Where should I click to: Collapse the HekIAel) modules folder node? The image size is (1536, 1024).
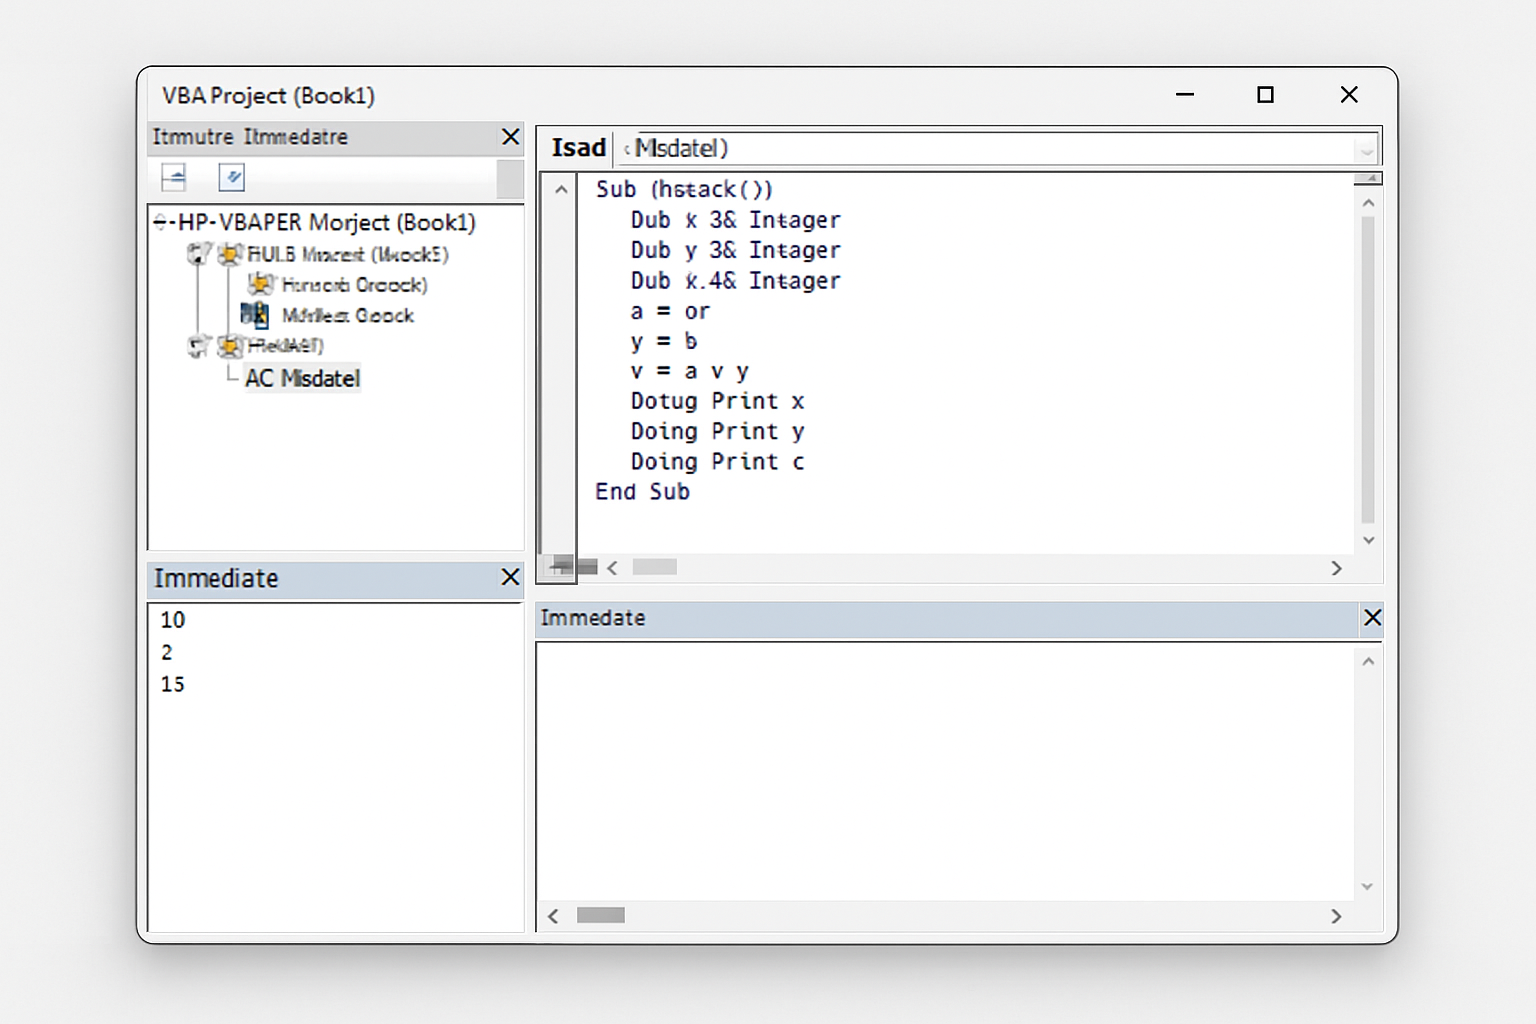click(198, 346)
